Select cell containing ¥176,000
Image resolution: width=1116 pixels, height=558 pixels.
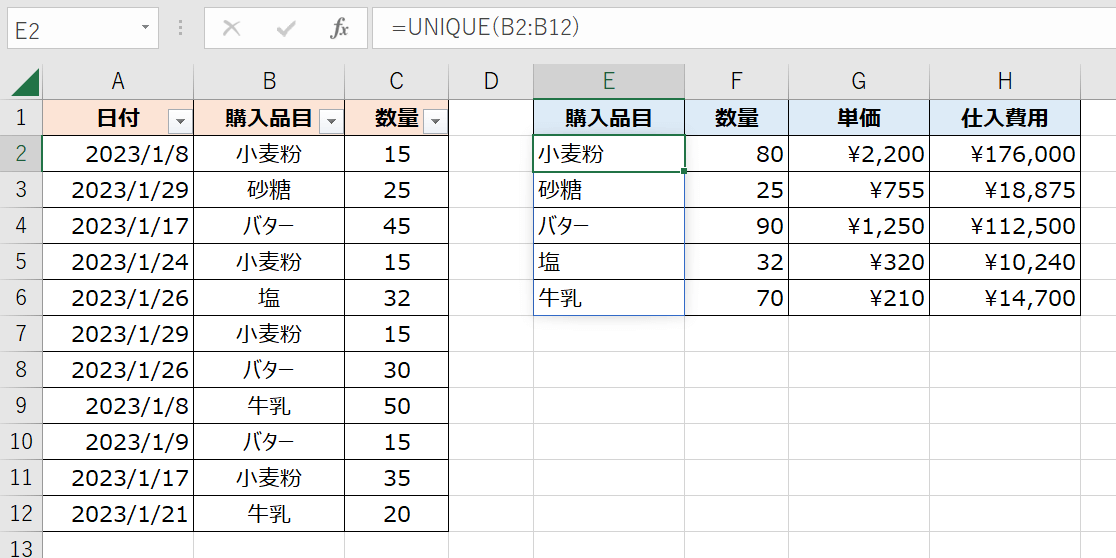click(1004, 154)
